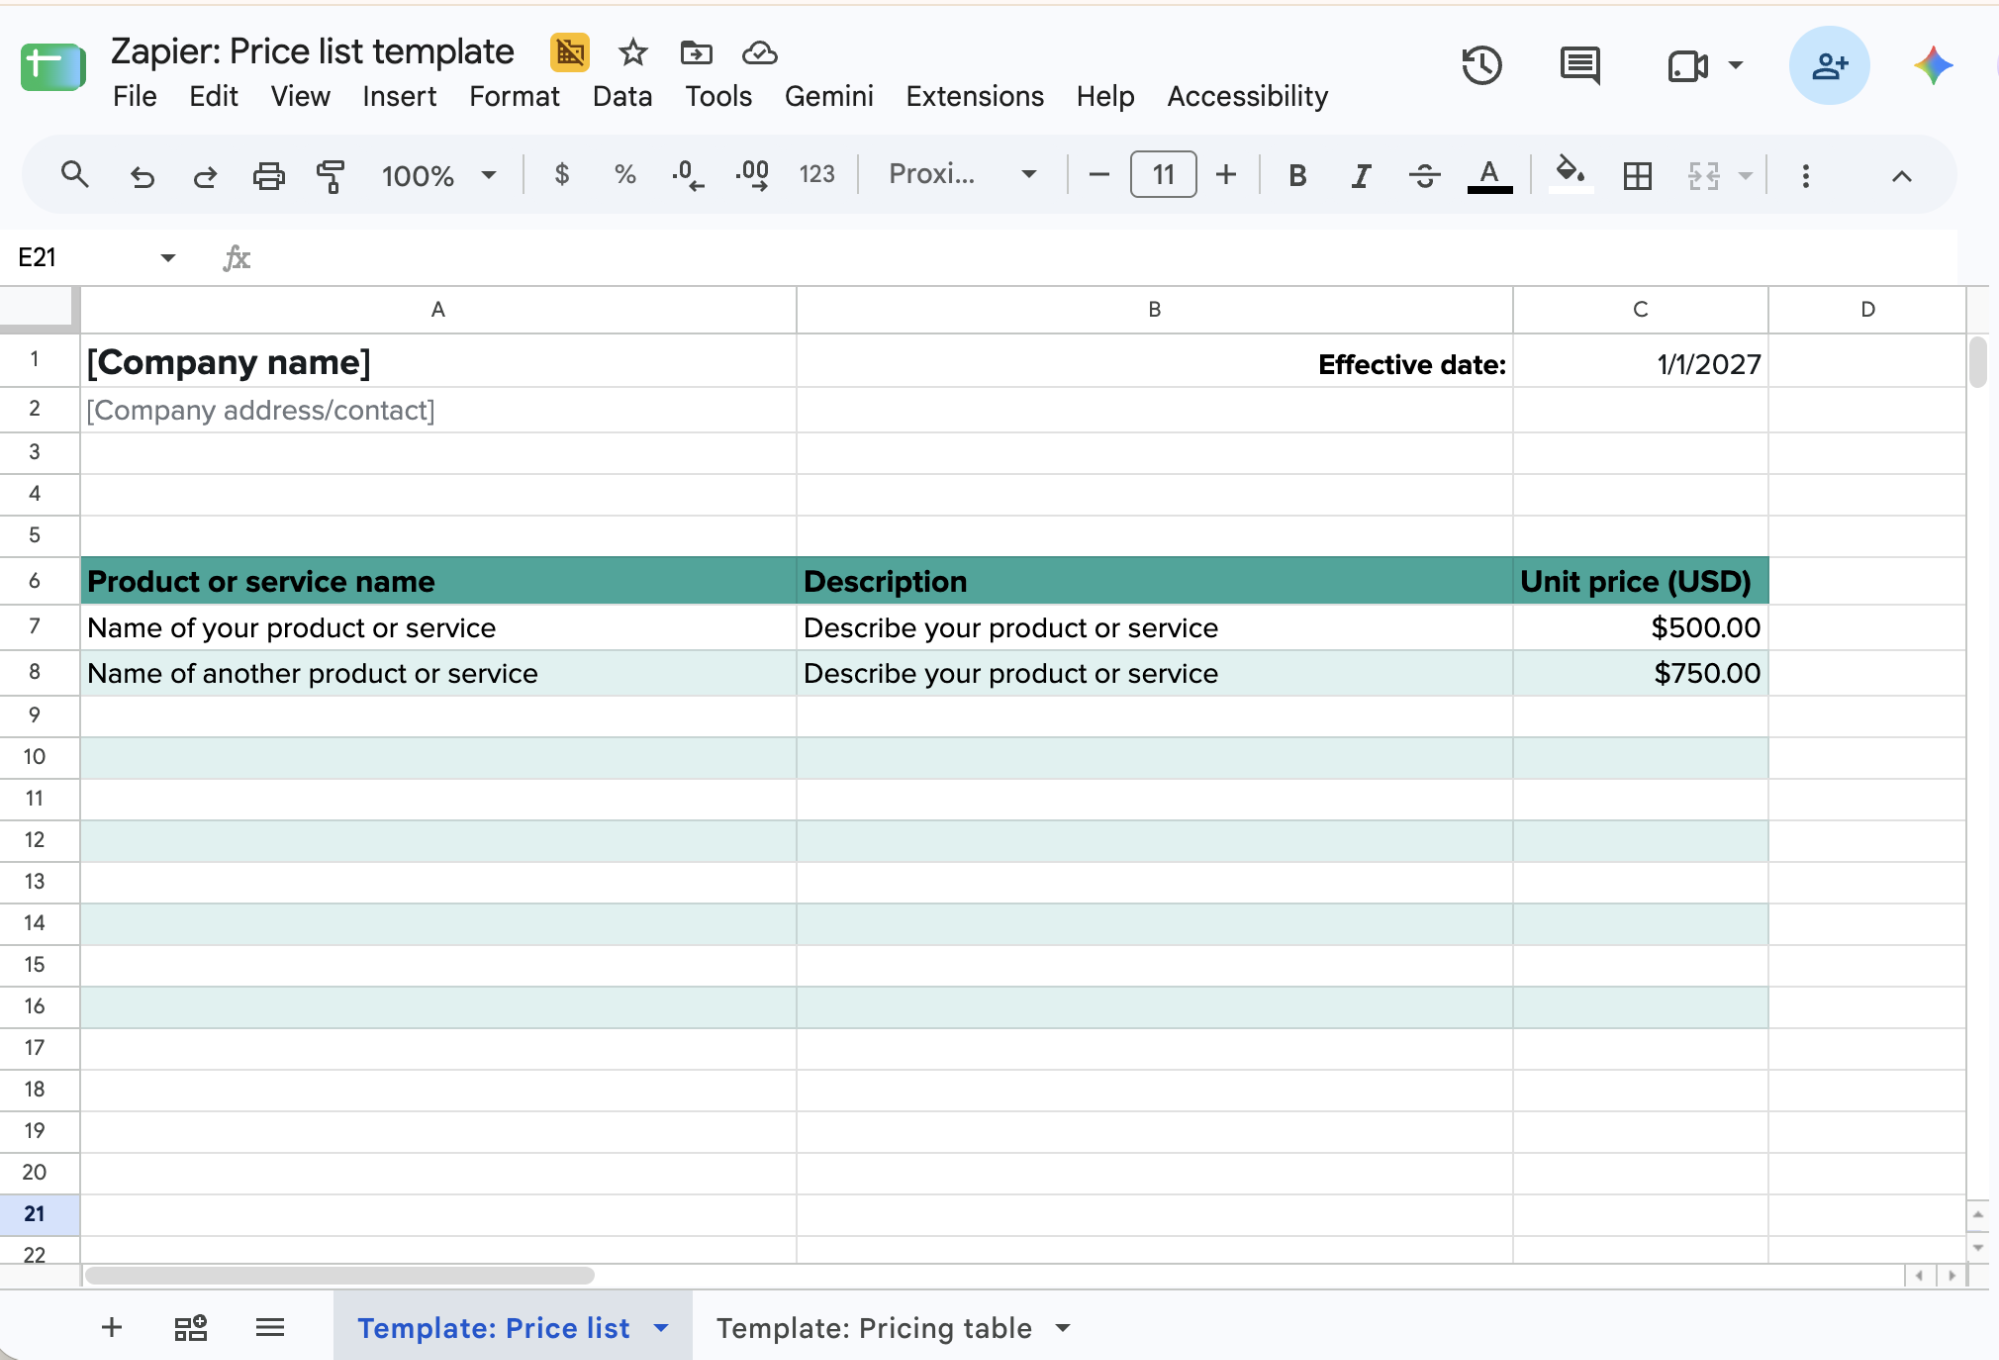Toggle bold formatting

click(1297, 176)
